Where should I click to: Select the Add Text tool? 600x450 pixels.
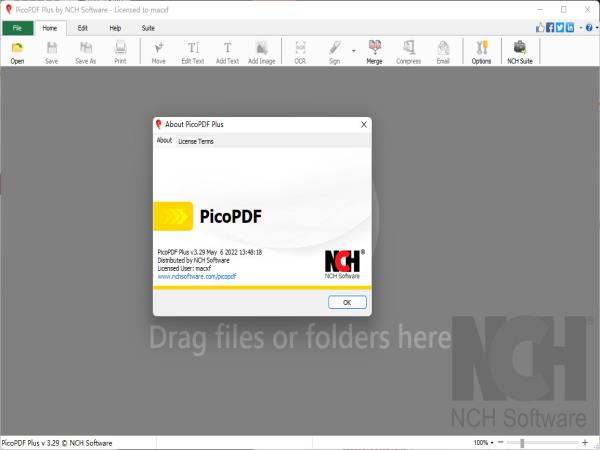[227, 52]
